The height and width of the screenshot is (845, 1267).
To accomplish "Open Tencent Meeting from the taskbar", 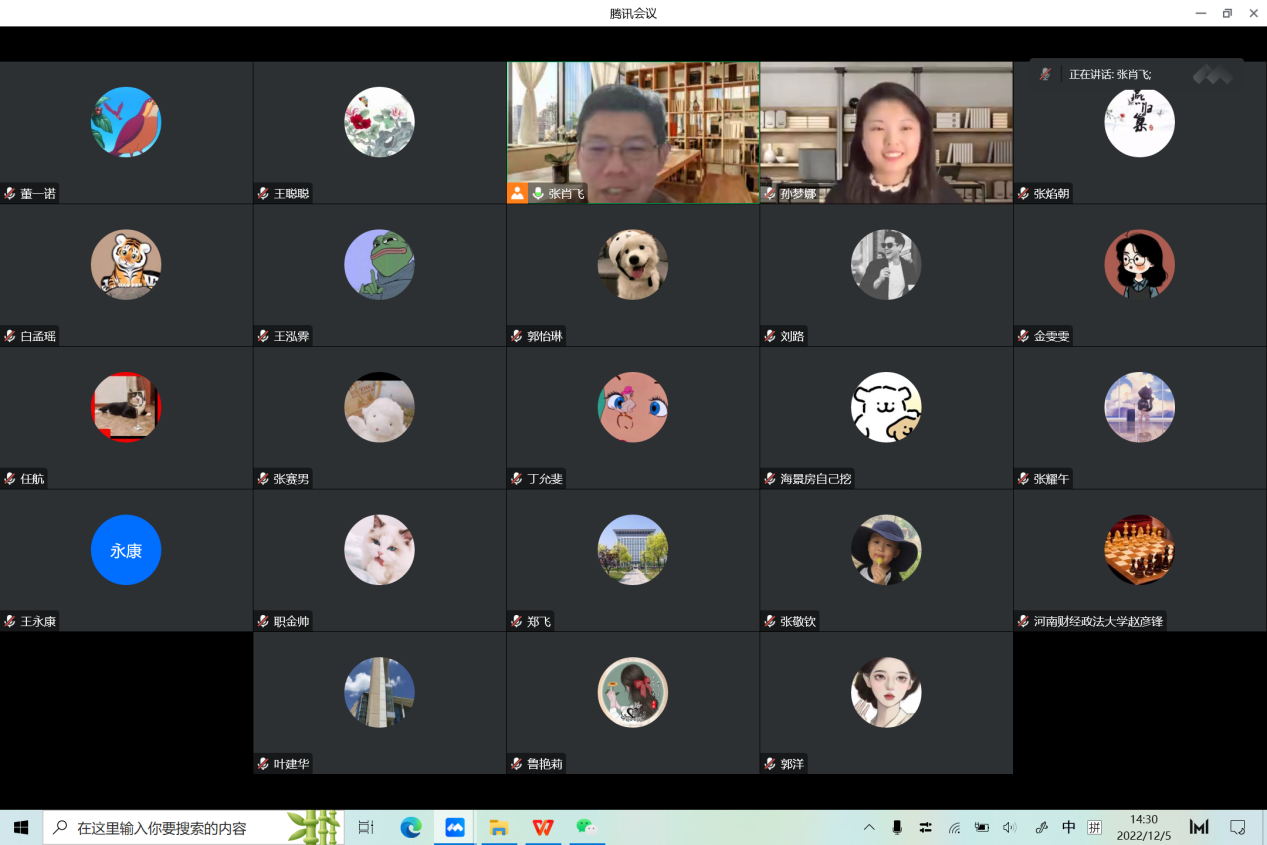I will 455,827.
